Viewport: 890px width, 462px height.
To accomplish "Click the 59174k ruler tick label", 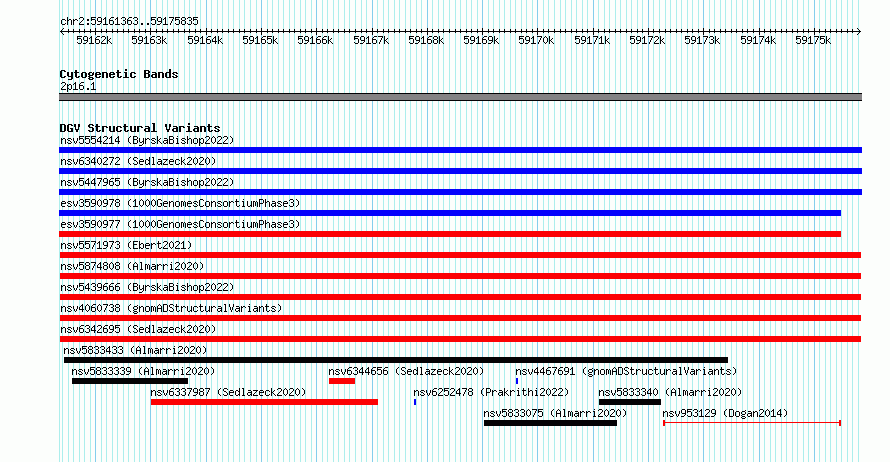I will pyautogui.click(x=758, y=40).
